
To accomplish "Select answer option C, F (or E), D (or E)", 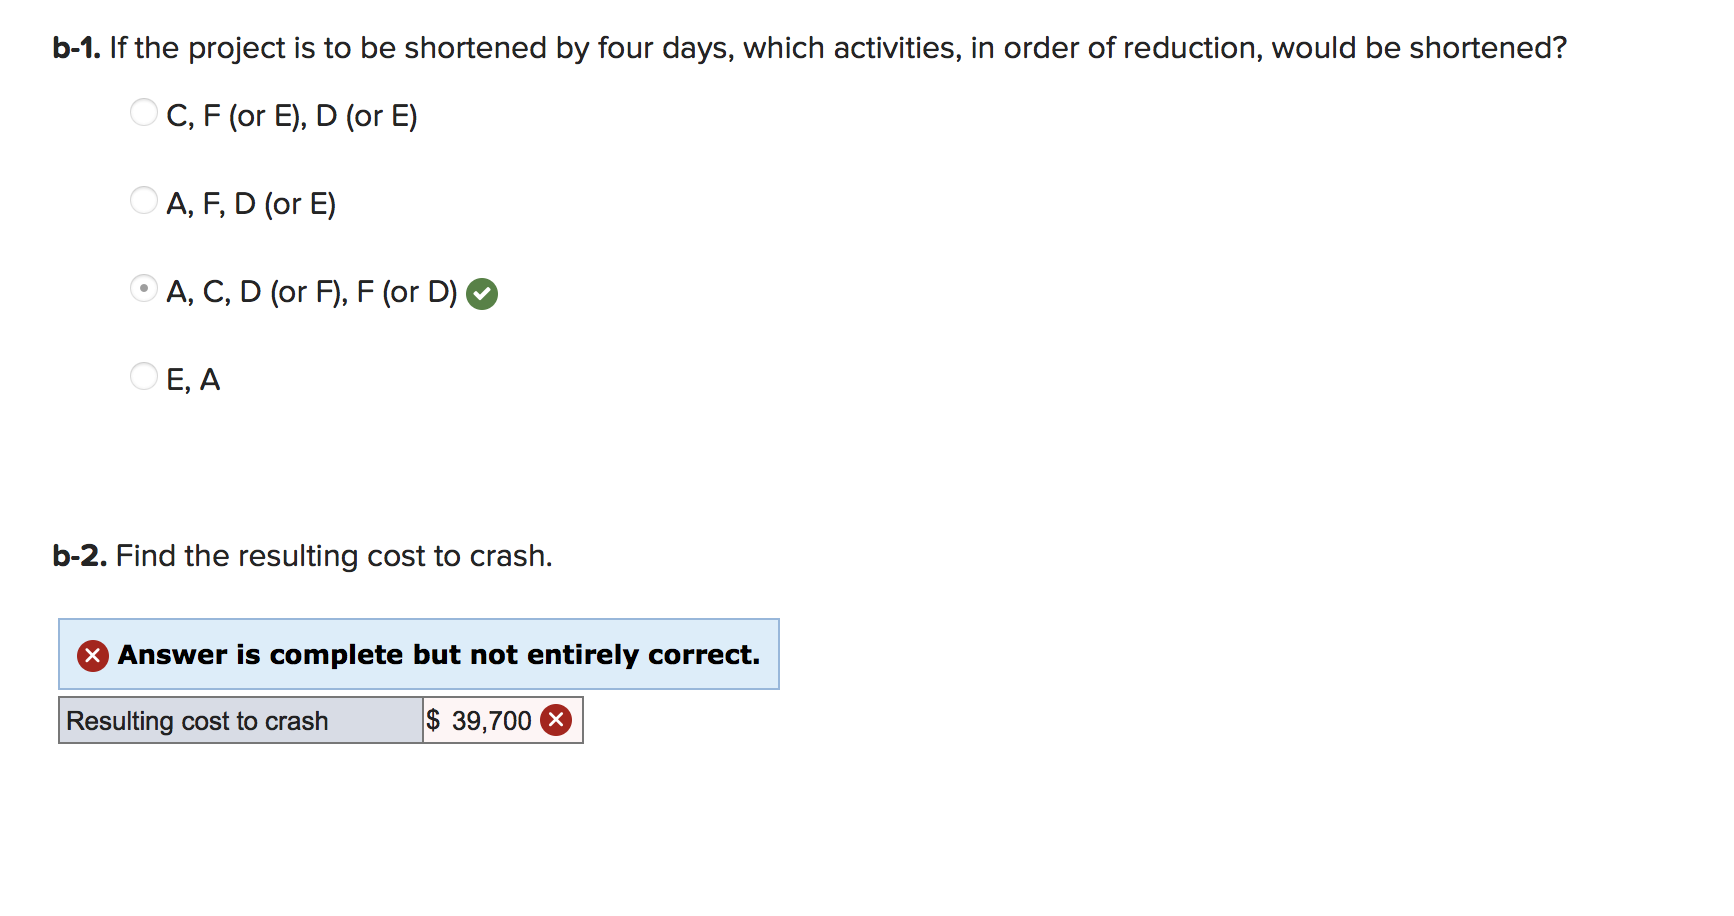I will (x=144, y=112).
